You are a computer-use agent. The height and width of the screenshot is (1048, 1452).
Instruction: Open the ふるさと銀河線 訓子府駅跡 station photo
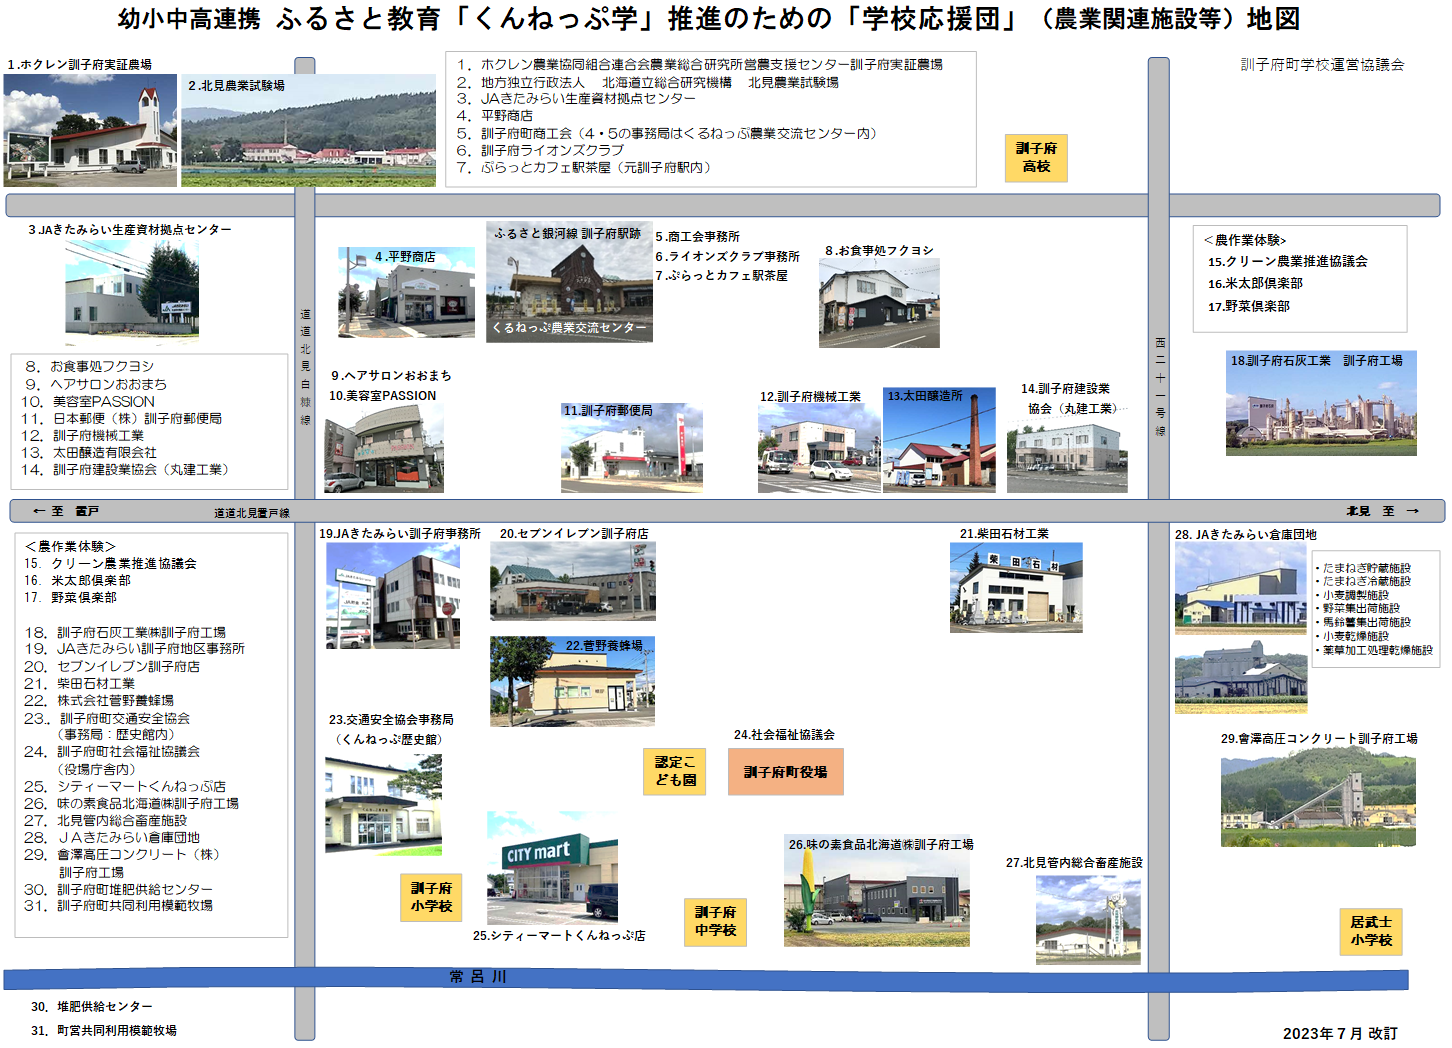coord(569,282)
